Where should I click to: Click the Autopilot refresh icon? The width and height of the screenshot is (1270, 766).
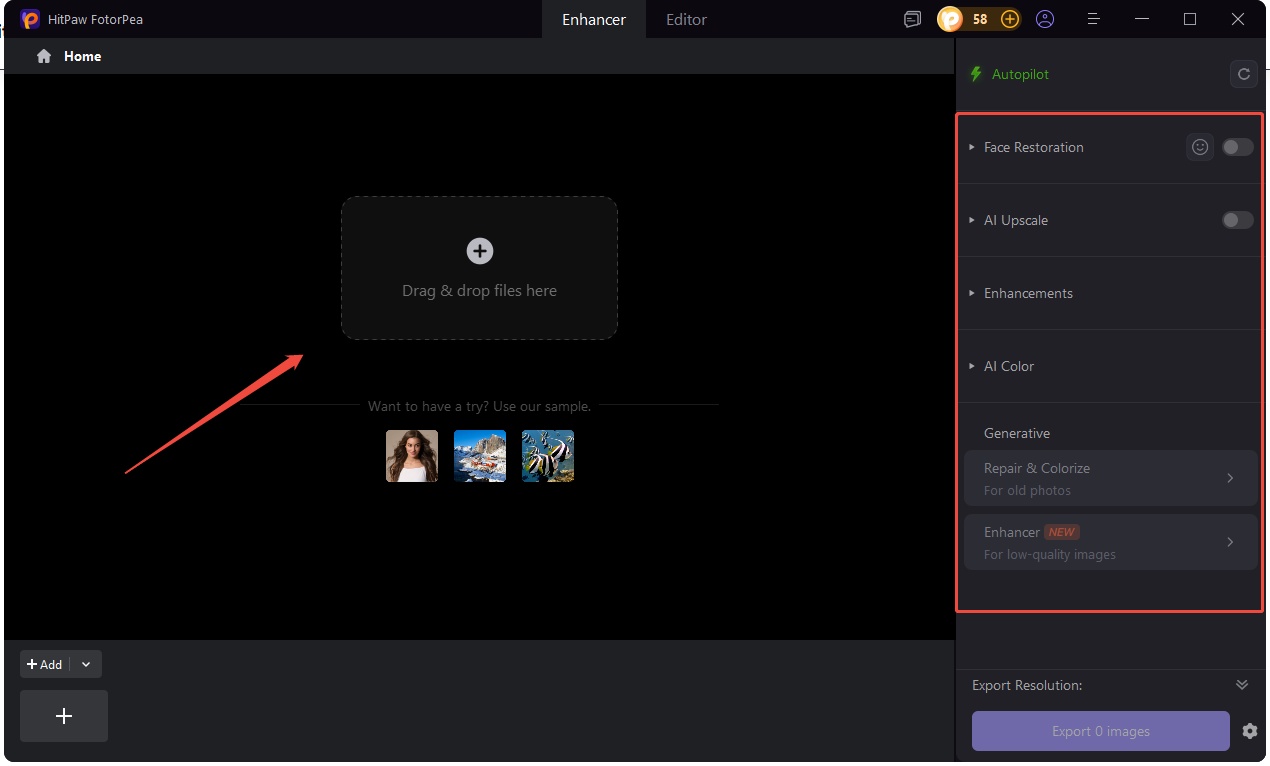[x=1243, y=73]
